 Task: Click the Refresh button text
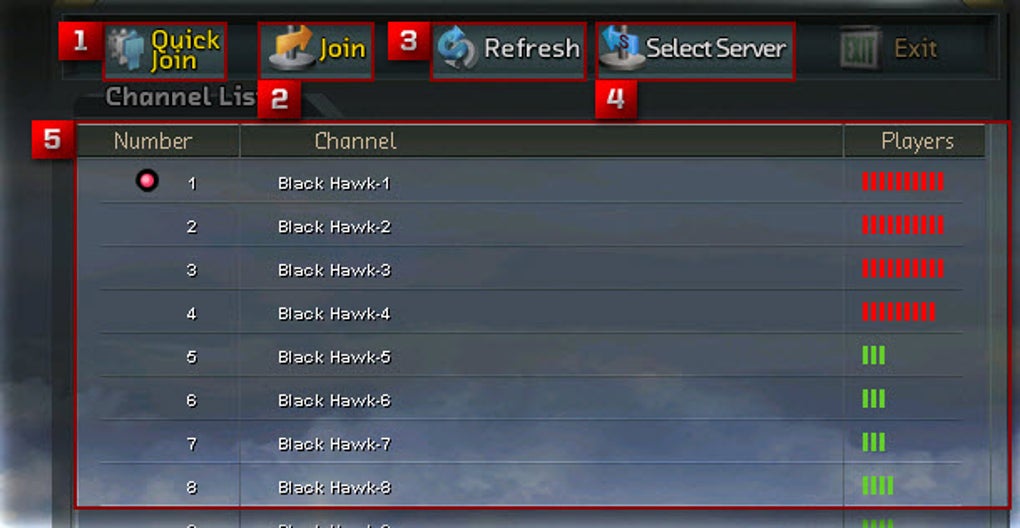[532, 49]
